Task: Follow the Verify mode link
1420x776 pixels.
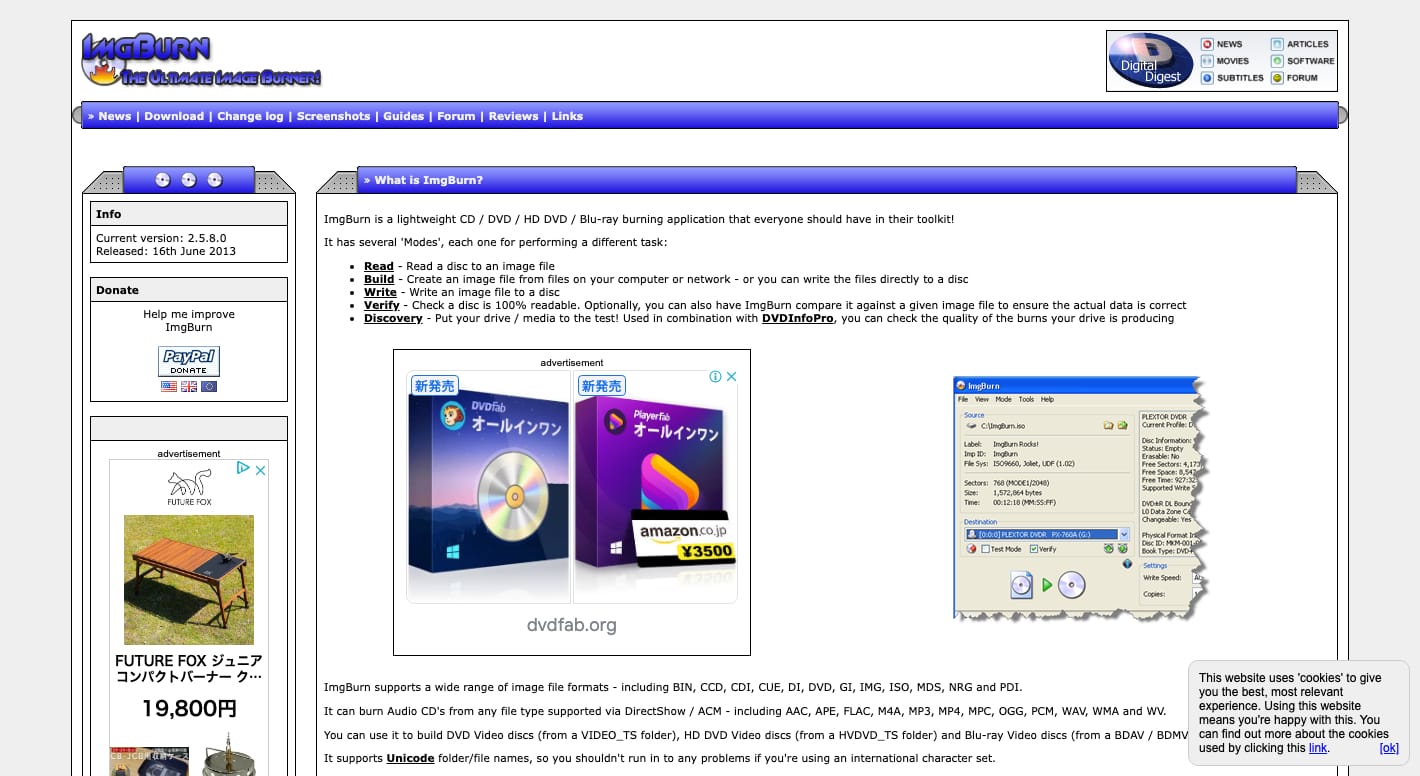Action: [x=382, y=305]
